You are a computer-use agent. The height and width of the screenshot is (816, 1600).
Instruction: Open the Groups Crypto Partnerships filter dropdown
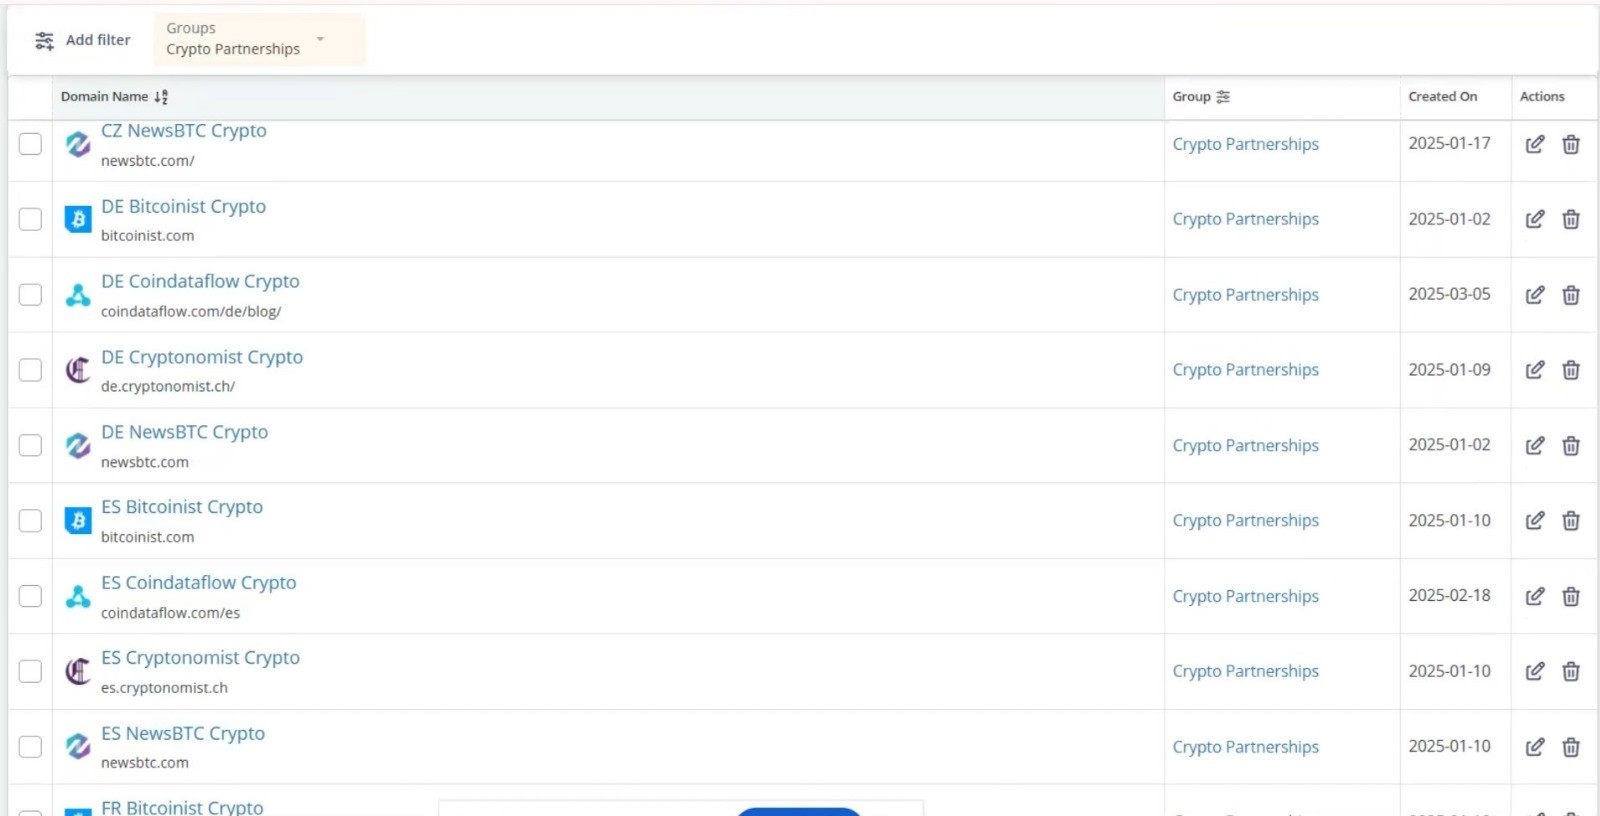[259, 40]
